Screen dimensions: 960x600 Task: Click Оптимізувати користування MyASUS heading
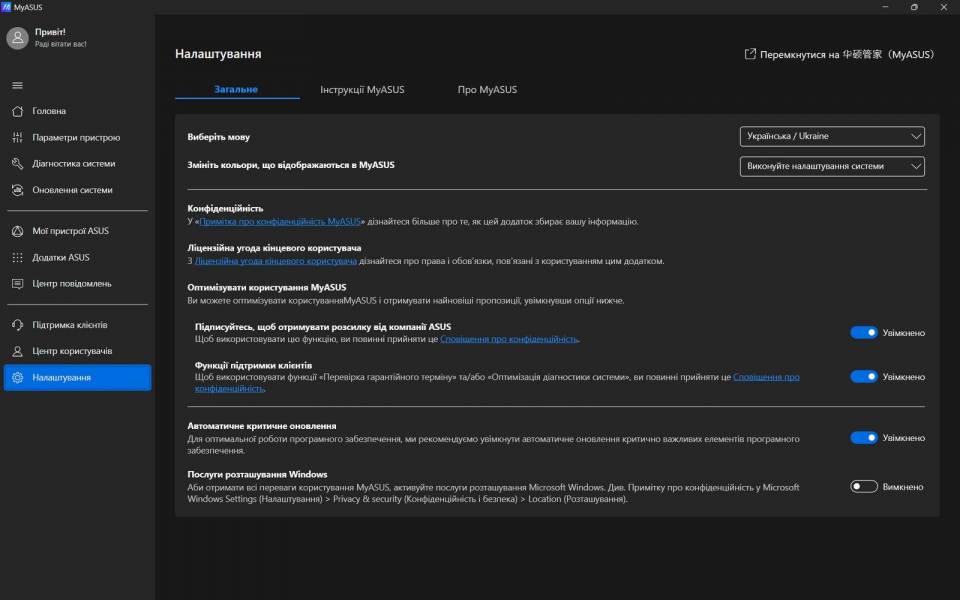tap(267, 287)
